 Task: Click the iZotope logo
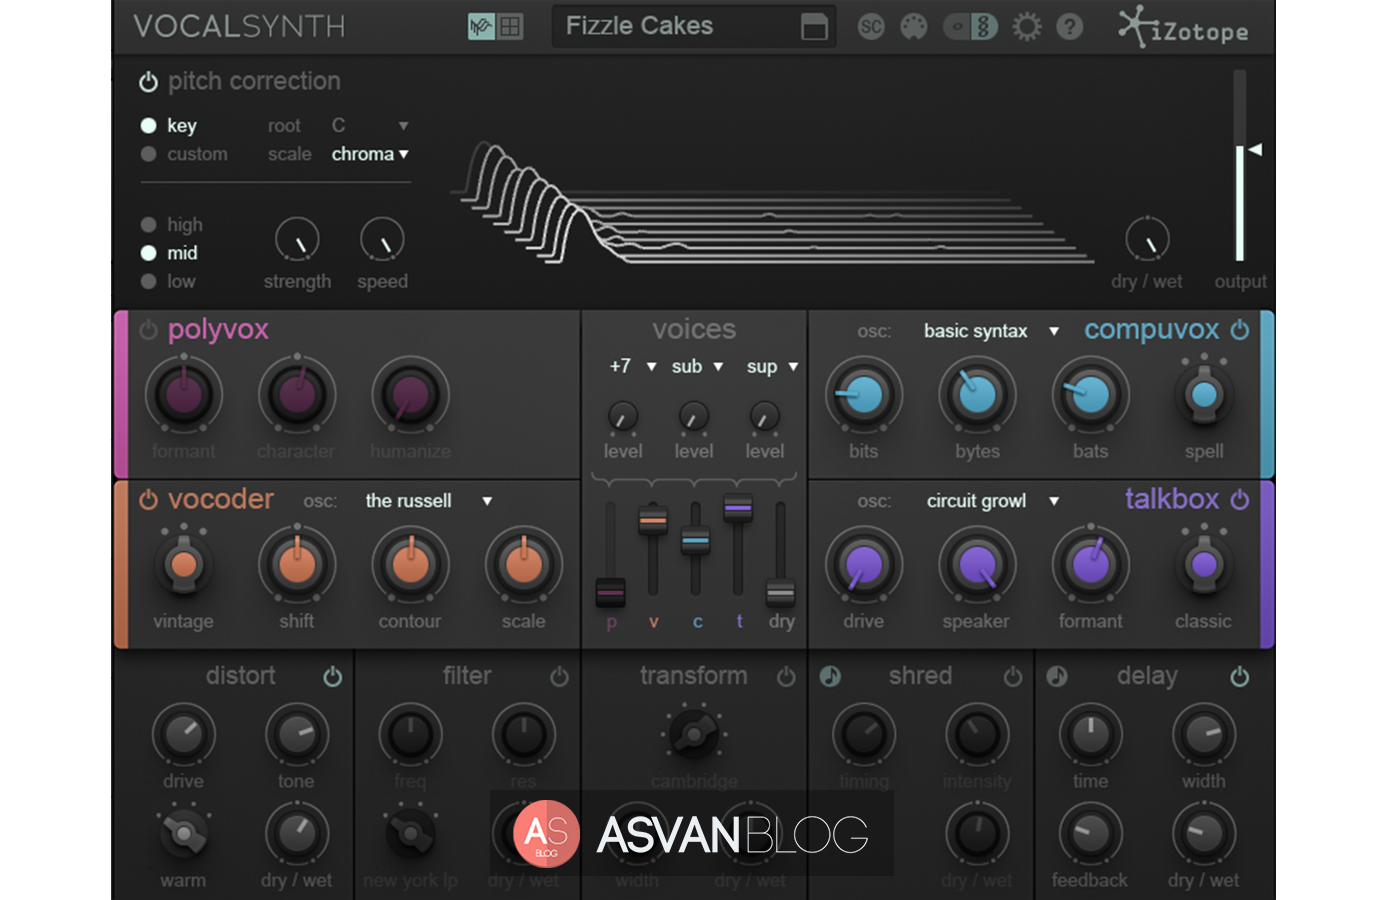coord(1183,27)
